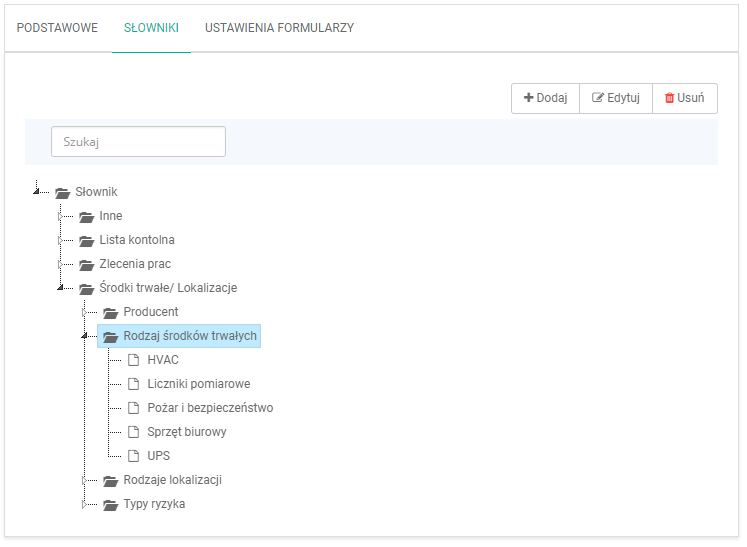The image size is (747, 547).
Task: Focus the Szukaj search field
Action: (138, 142)
